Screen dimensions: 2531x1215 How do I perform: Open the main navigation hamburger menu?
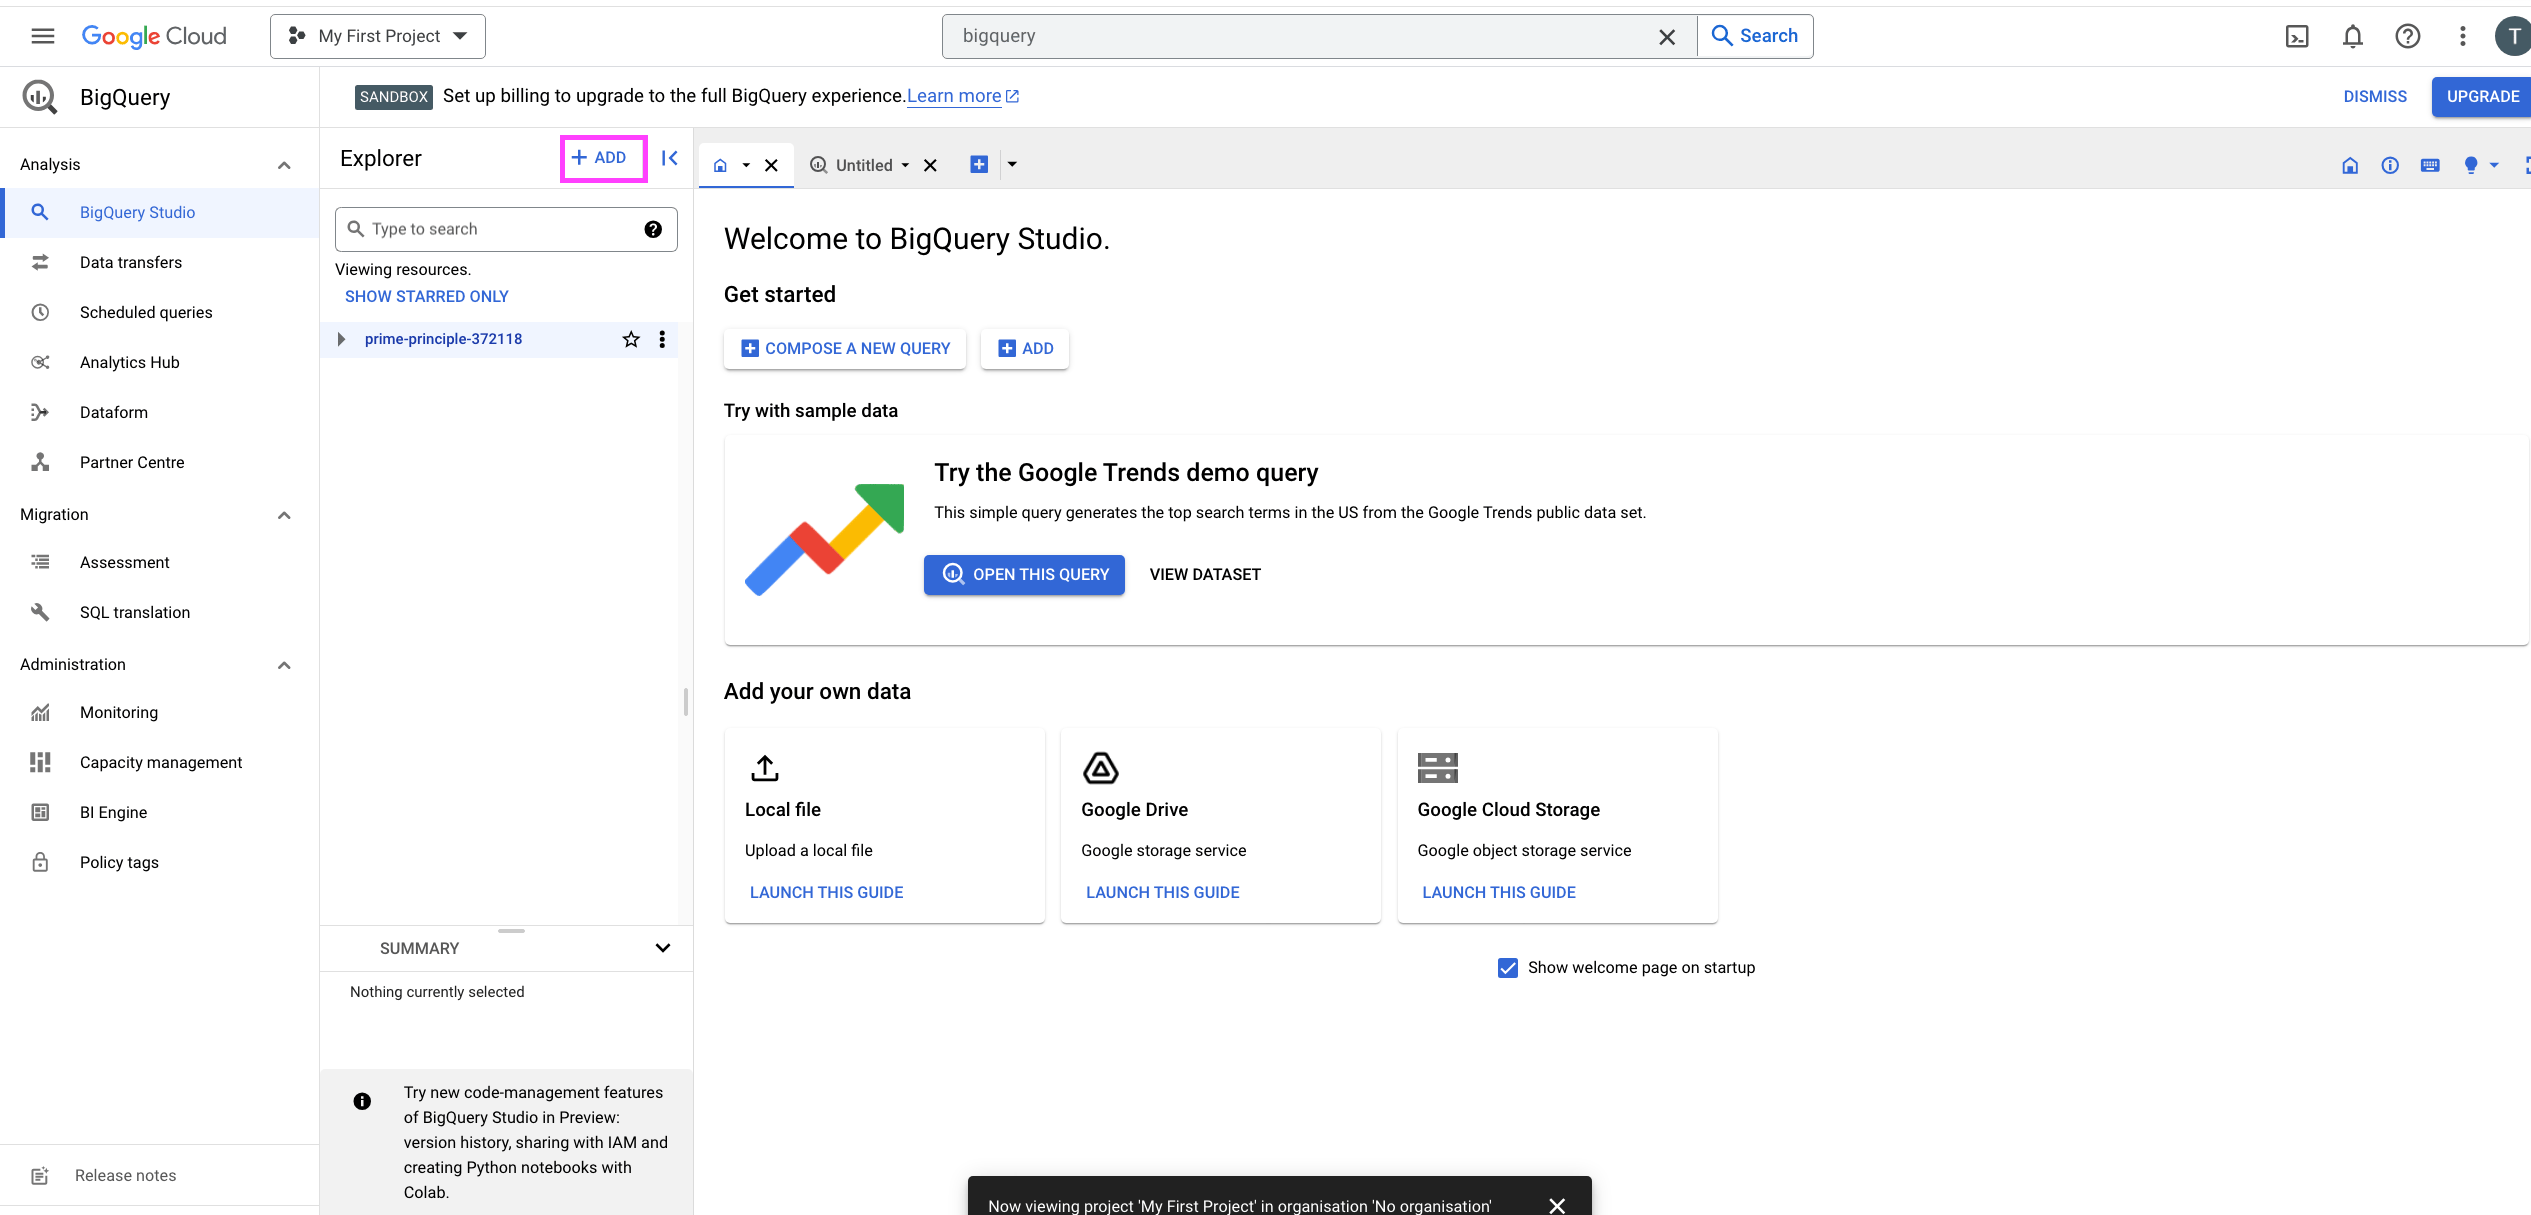tap(43, 36)
